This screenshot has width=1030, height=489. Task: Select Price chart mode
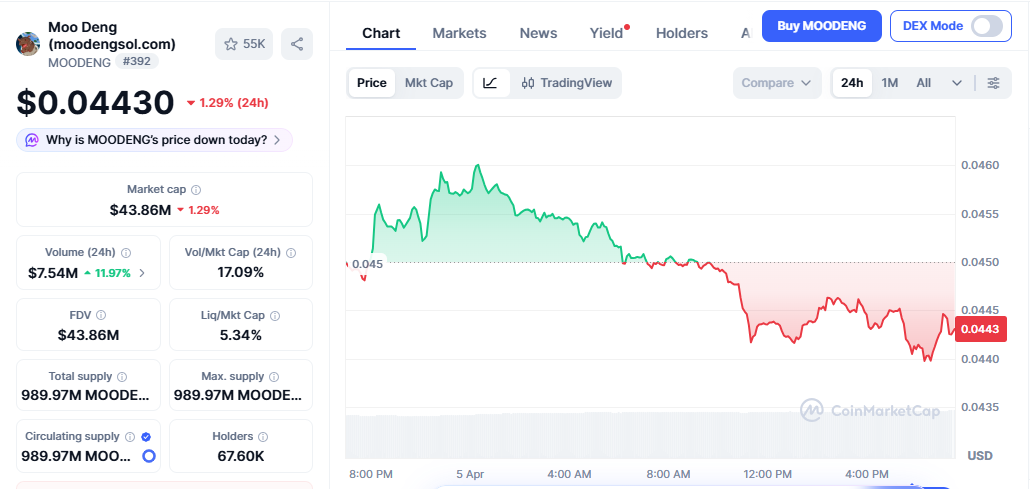click(x=372, y=83)
